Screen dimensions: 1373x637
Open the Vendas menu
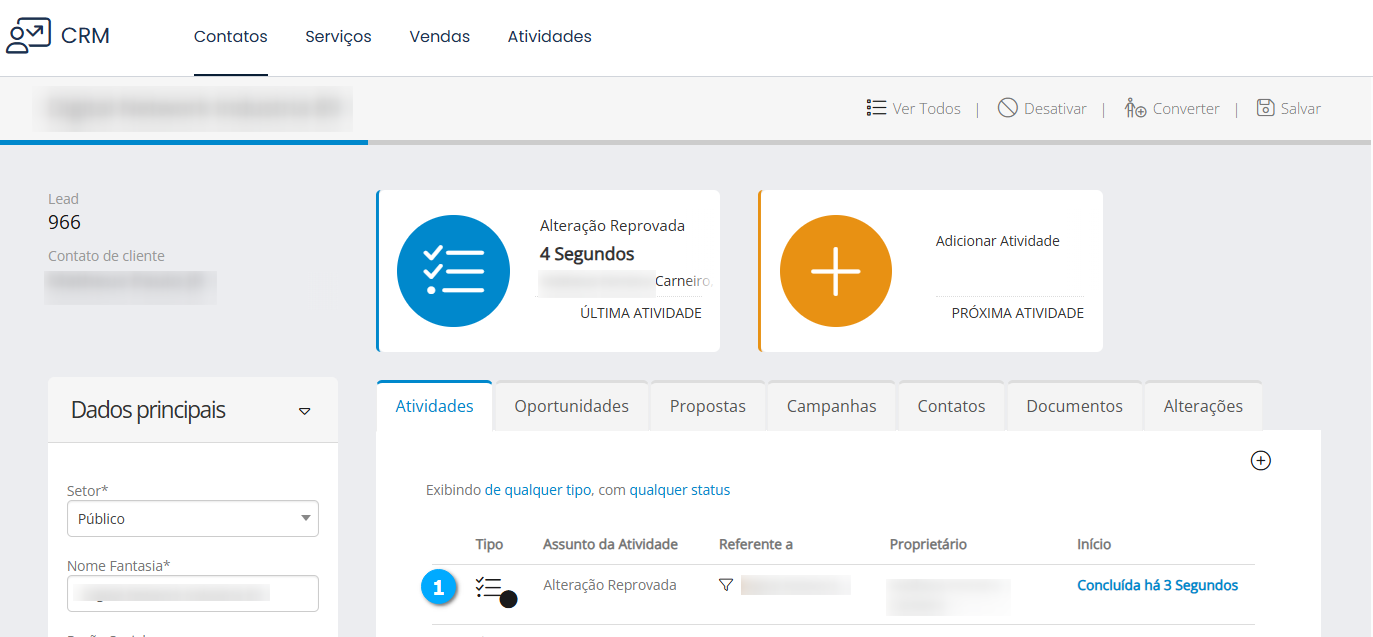(439, 37)
